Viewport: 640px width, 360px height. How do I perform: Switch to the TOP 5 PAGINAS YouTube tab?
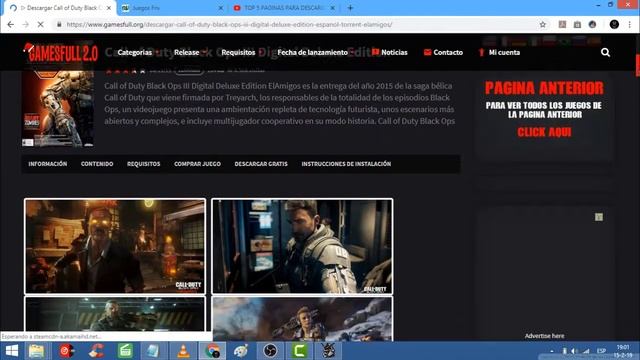(284, 8)
